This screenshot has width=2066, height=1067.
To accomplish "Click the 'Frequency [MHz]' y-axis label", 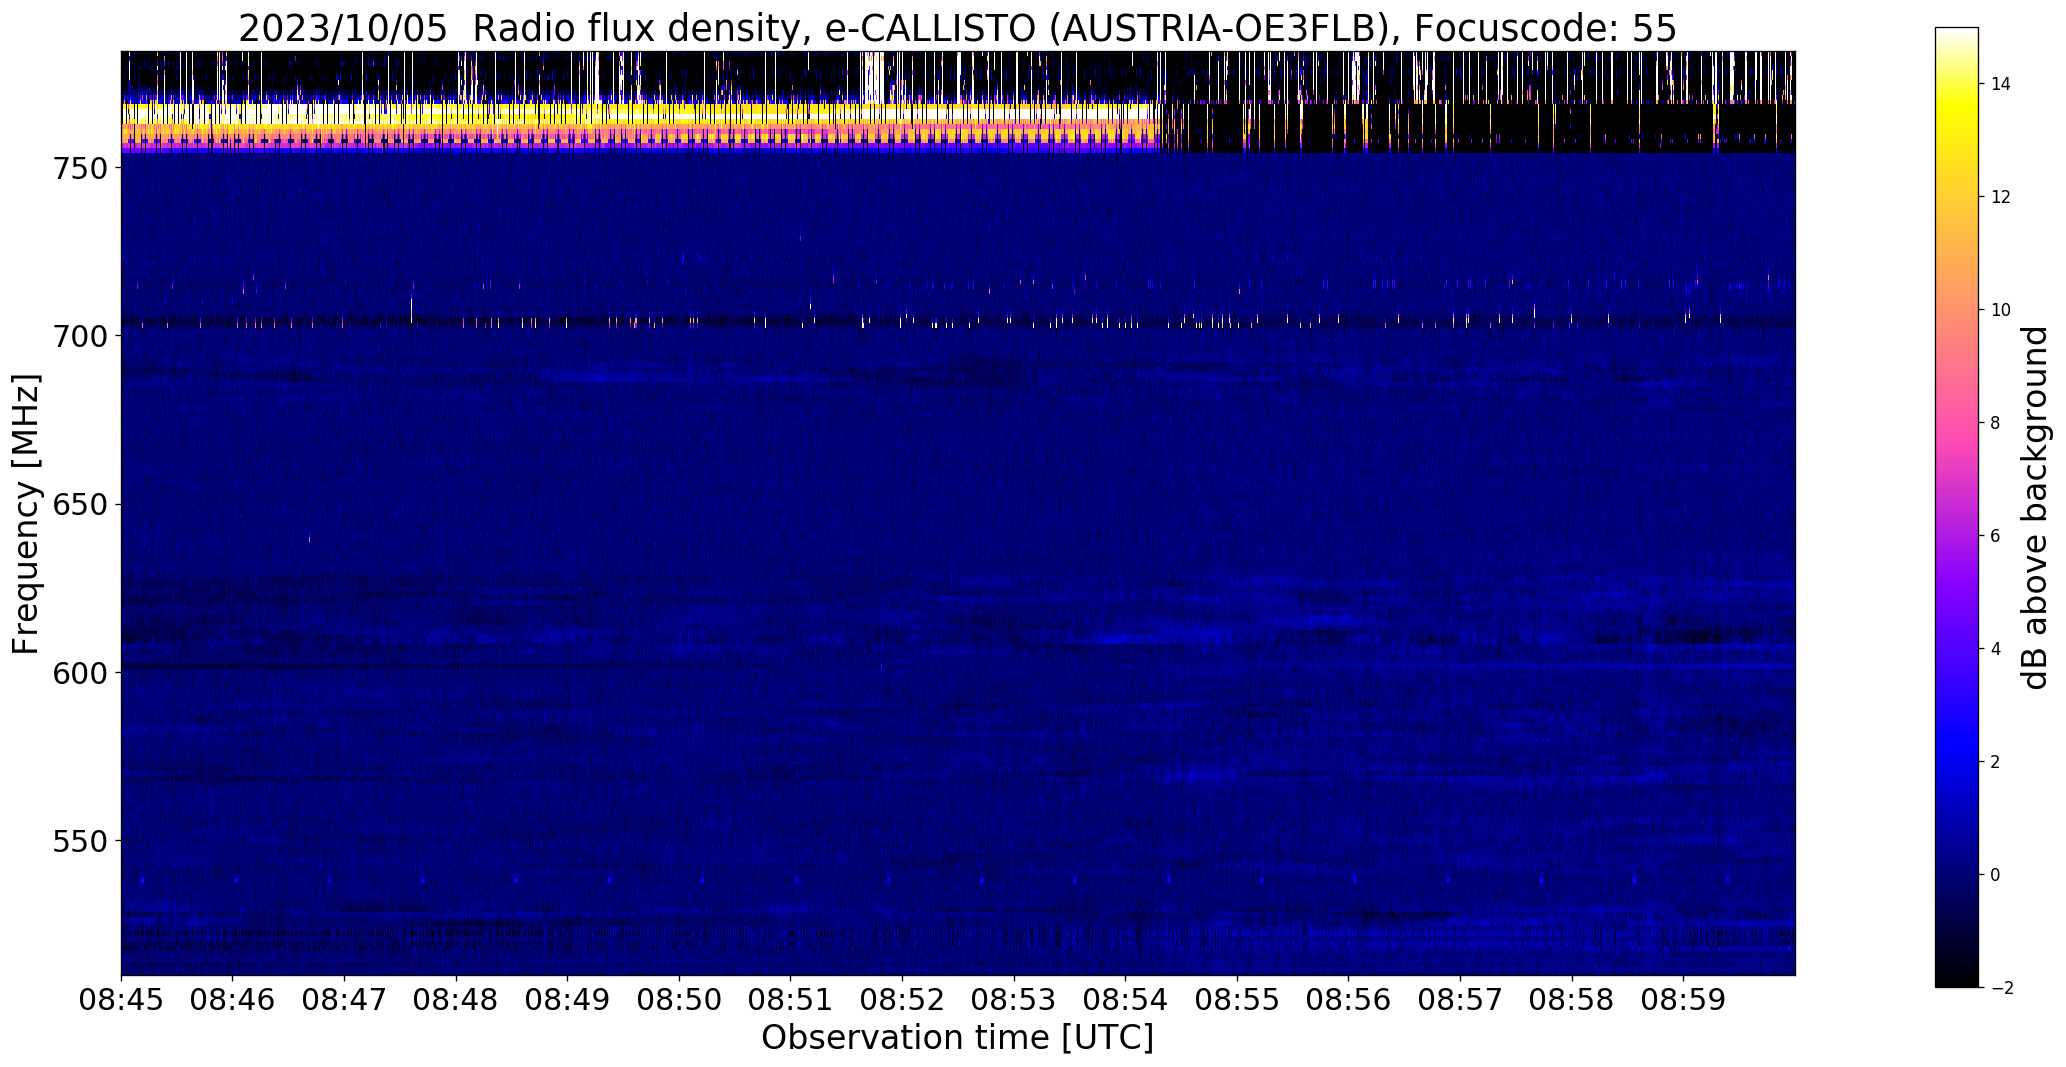I will (x=26, y=514).
